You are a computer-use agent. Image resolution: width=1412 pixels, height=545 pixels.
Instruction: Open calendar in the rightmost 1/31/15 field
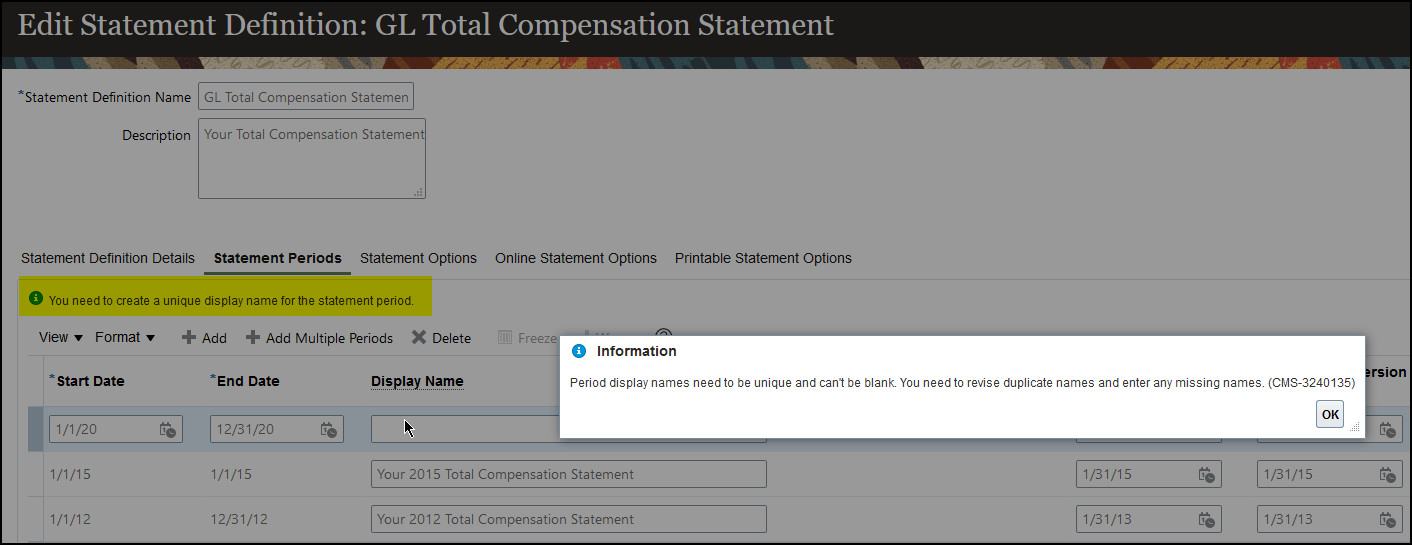tap(1388, 475)
